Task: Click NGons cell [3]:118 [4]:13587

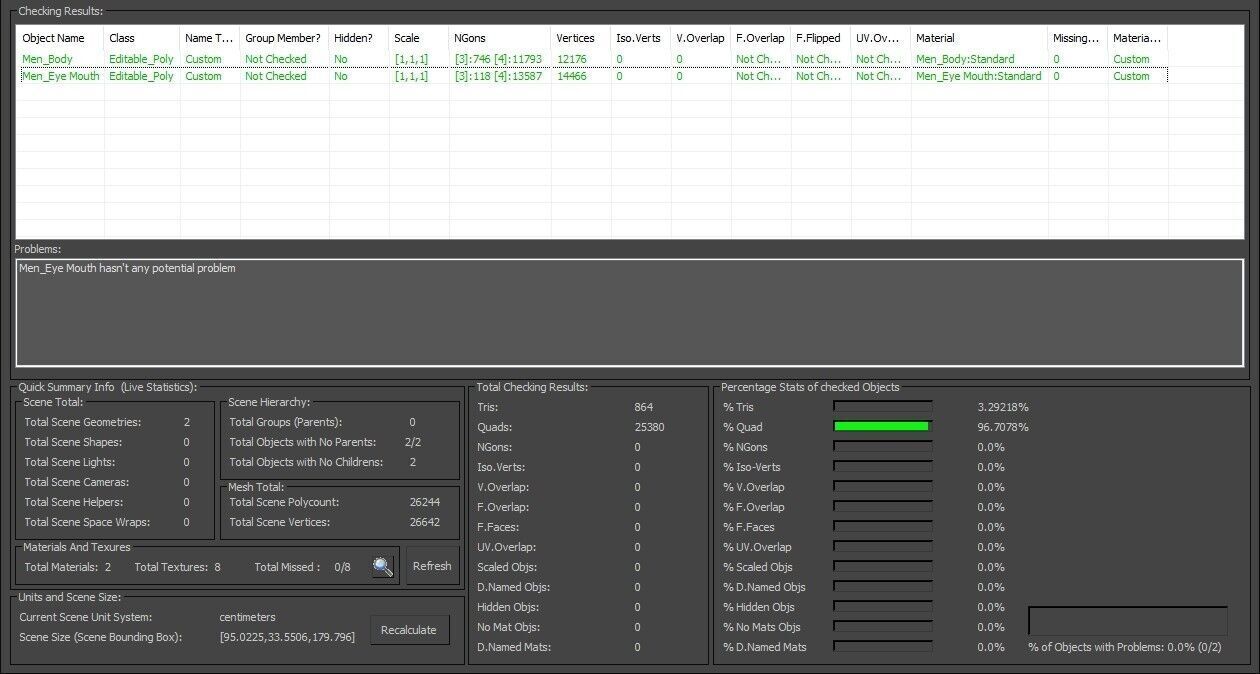Action: tap(497, 76)
